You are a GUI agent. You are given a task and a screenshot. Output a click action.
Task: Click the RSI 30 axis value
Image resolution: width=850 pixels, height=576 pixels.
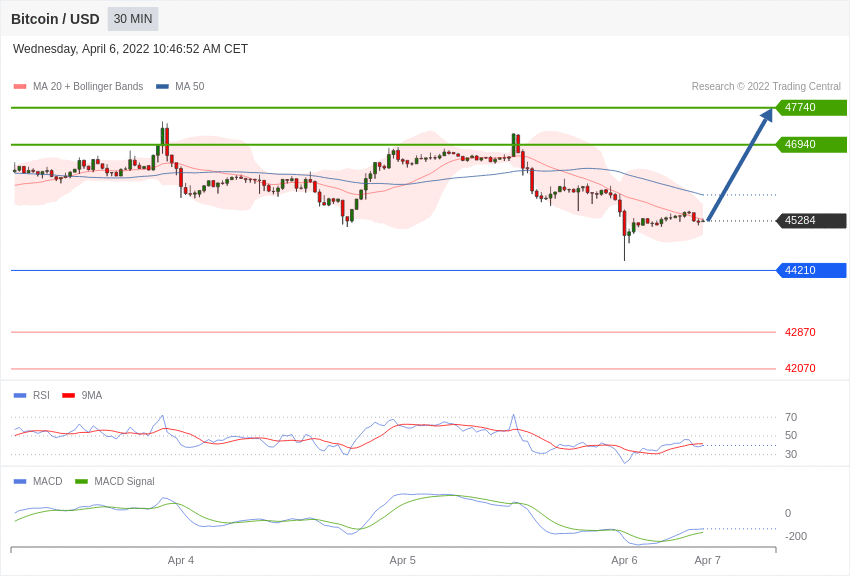tap(791, 454)
